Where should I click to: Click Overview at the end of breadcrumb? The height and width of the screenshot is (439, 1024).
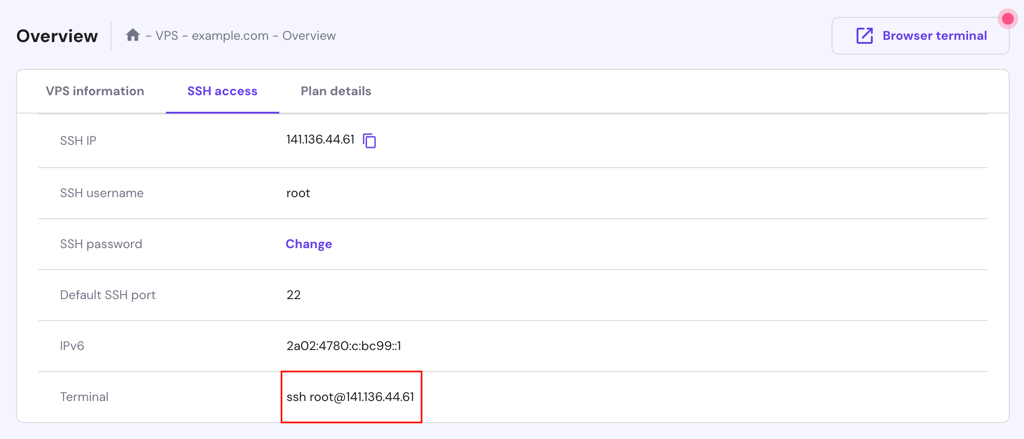tap(309, 36)
